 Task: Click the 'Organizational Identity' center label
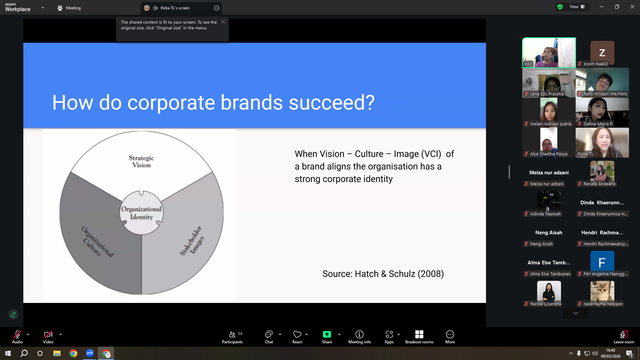(x=141, y=213)
